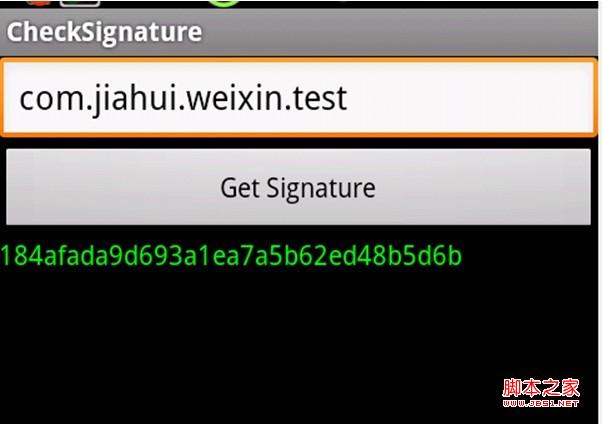
Task: Click the CheckSignature title bar
Action: (299, 32)
